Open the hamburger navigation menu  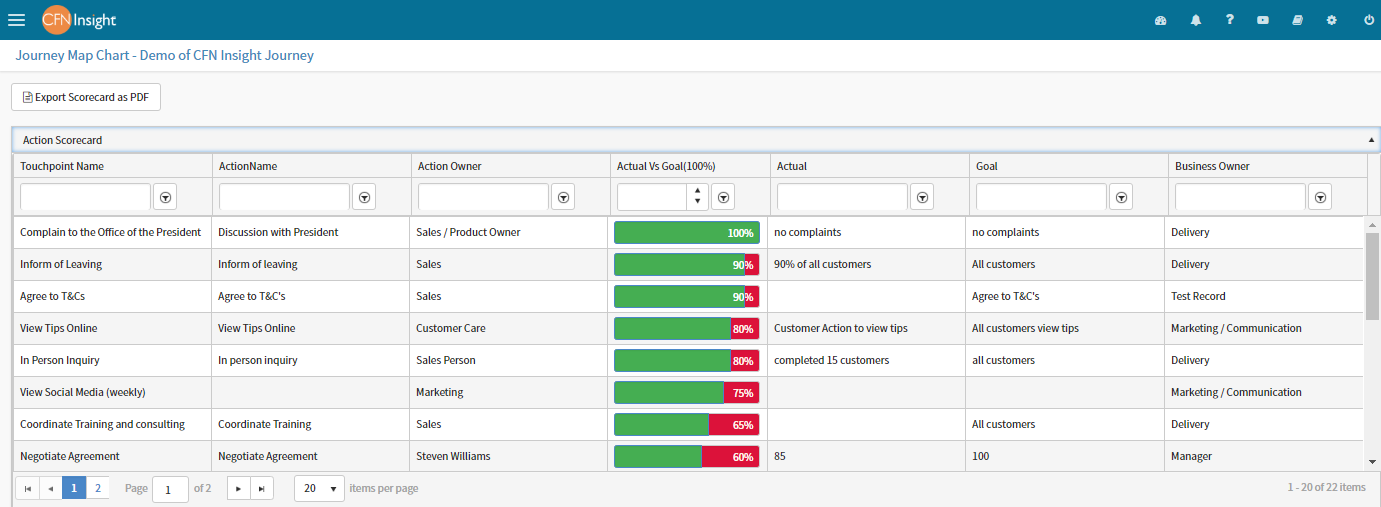16,20
